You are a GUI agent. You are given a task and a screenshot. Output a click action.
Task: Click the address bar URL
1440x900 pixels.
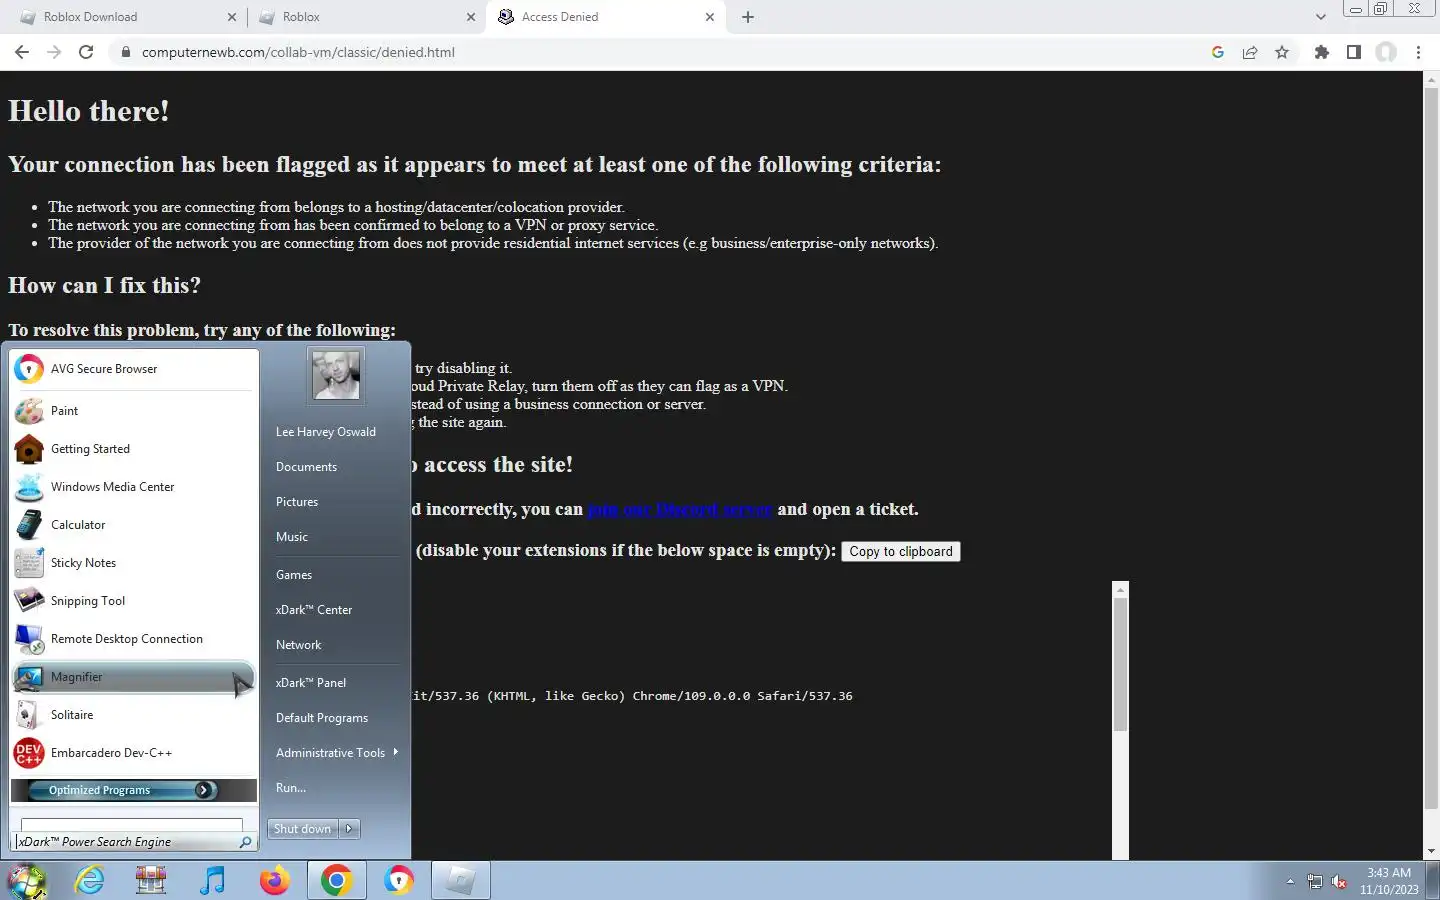(298, 52)
